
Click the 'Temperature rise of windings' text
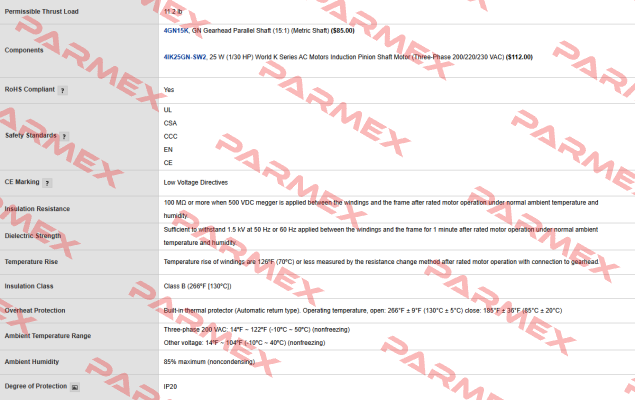point(381,262)
